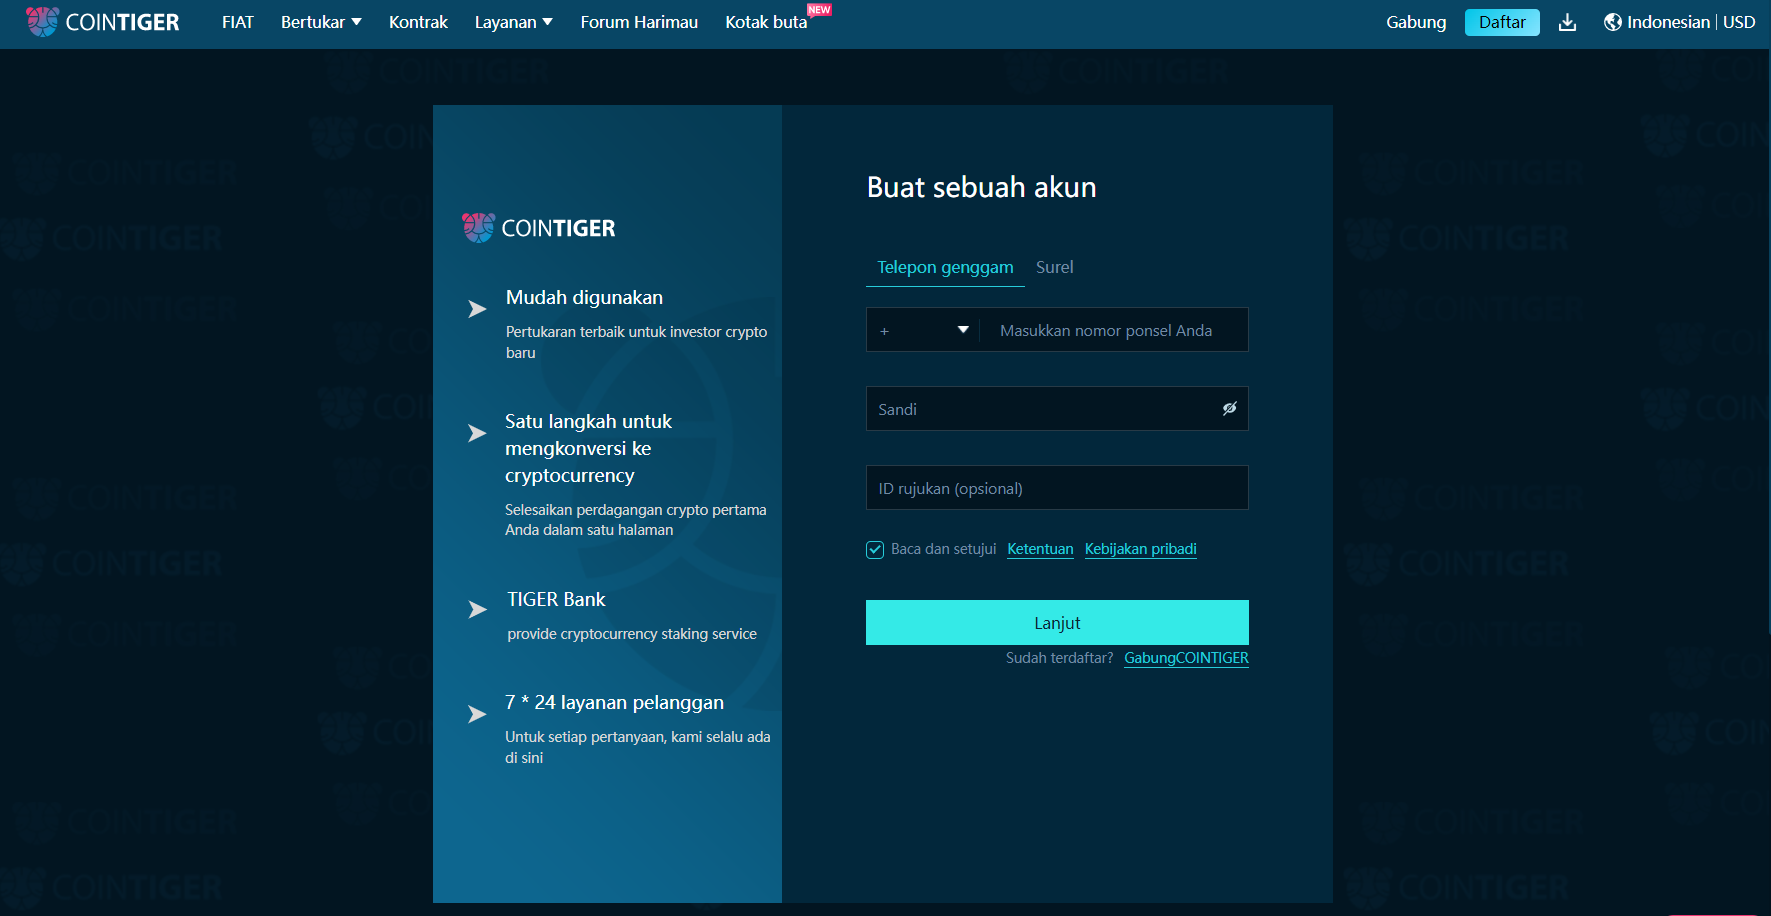
Task: Open the Kebijakan pribadi link
Action: pyautogui.click(x=1140, y=549)
